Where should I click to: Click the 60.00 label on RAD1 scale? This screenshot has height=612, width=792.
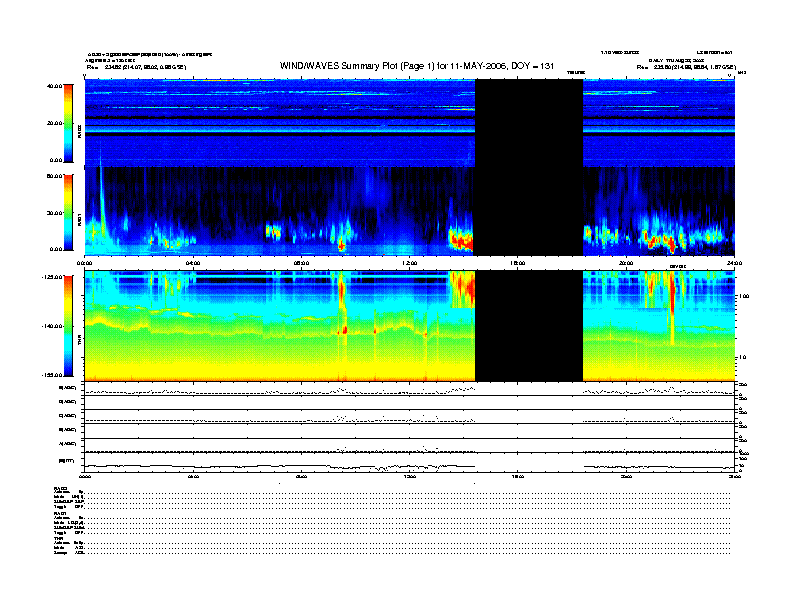54,176
